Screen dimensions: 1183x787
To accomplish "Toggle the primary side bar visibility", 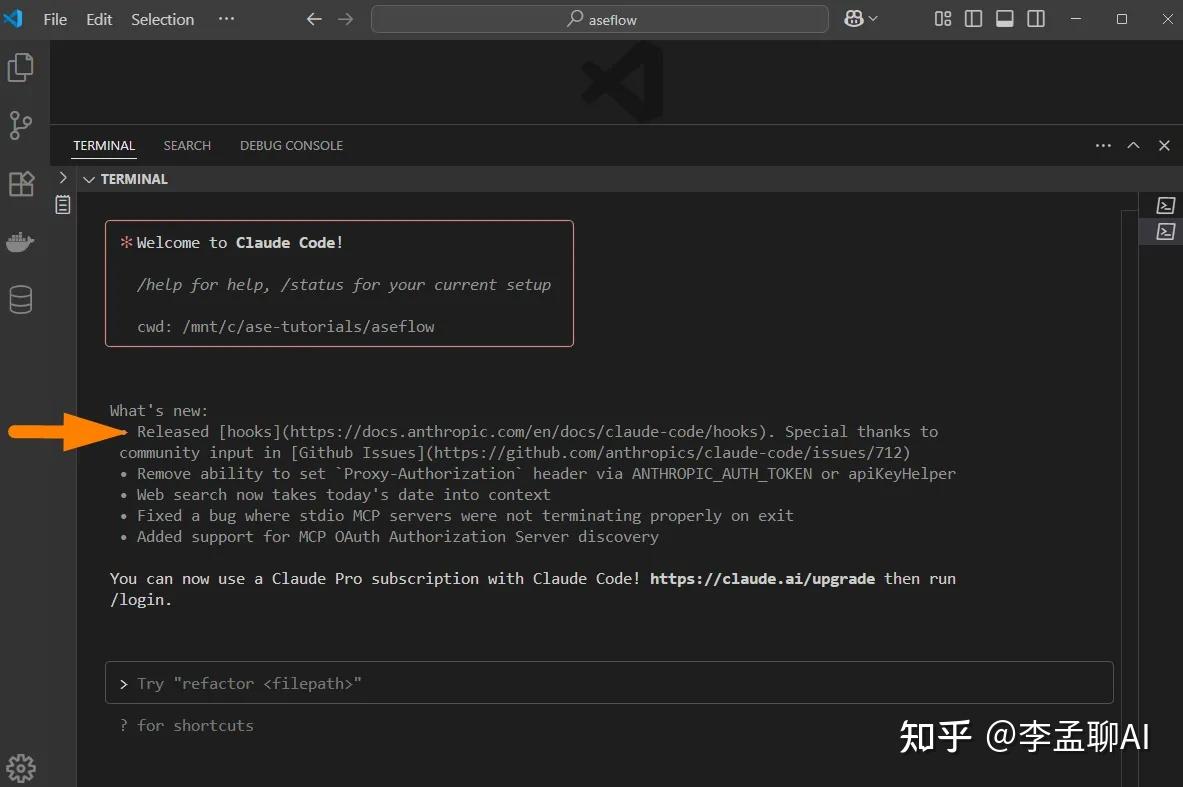I will [973, 18].
